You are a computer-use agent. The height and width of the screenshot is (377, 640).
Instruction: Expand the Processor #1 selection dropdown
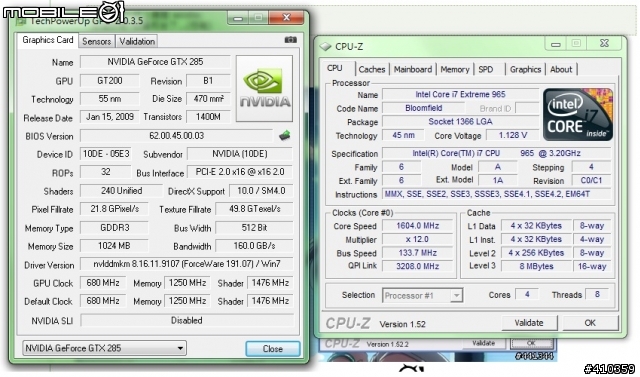coord(422,295)
